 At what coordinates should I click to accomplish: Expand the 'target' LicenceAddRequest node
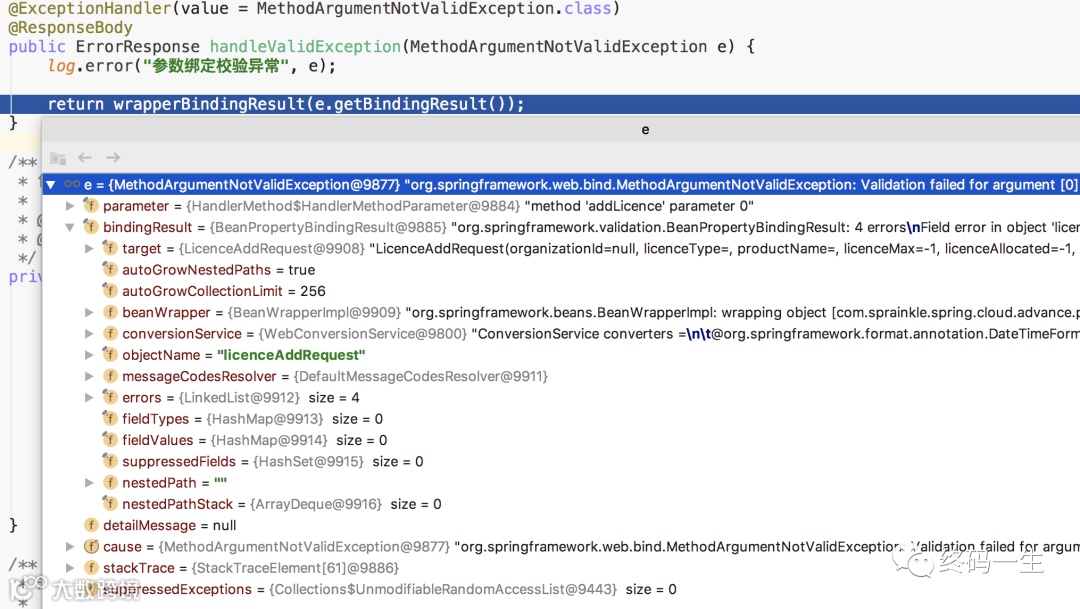coord(89,249)
